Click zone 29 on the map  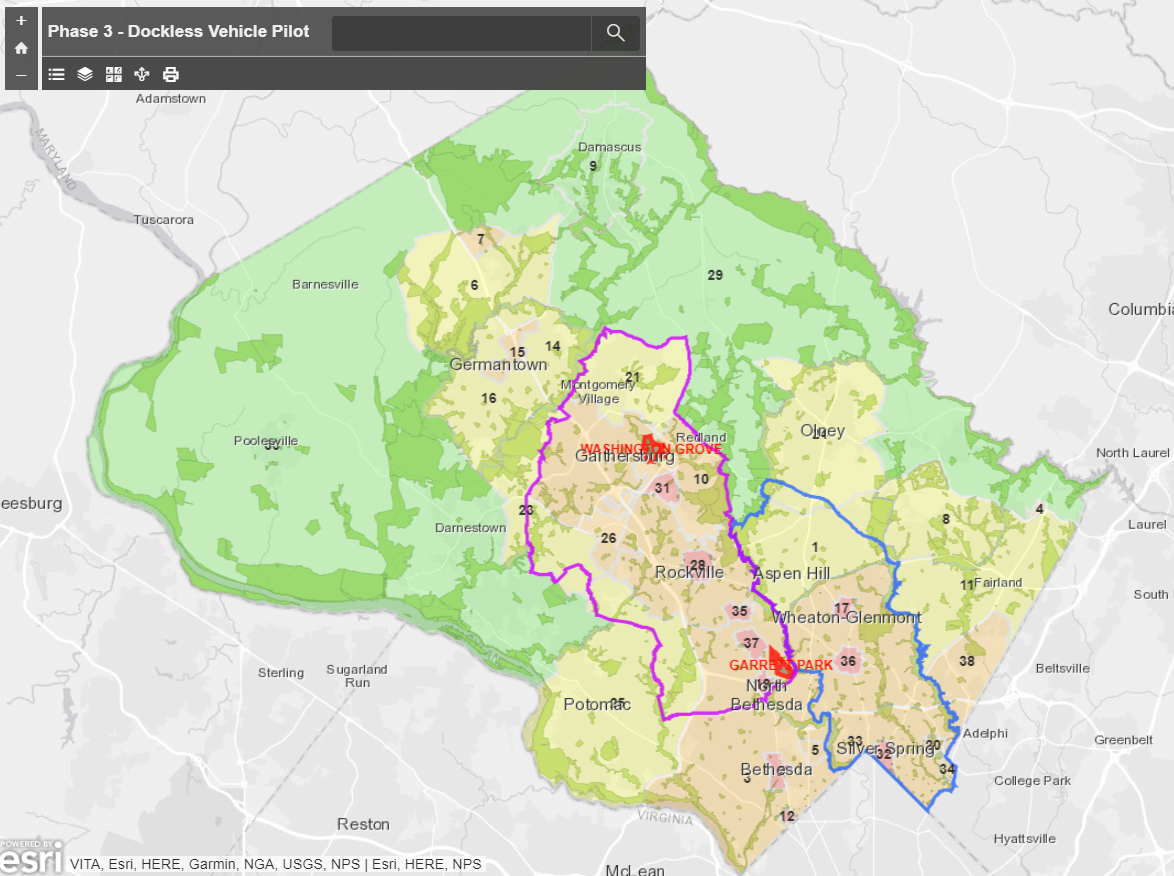coord(715,275)
